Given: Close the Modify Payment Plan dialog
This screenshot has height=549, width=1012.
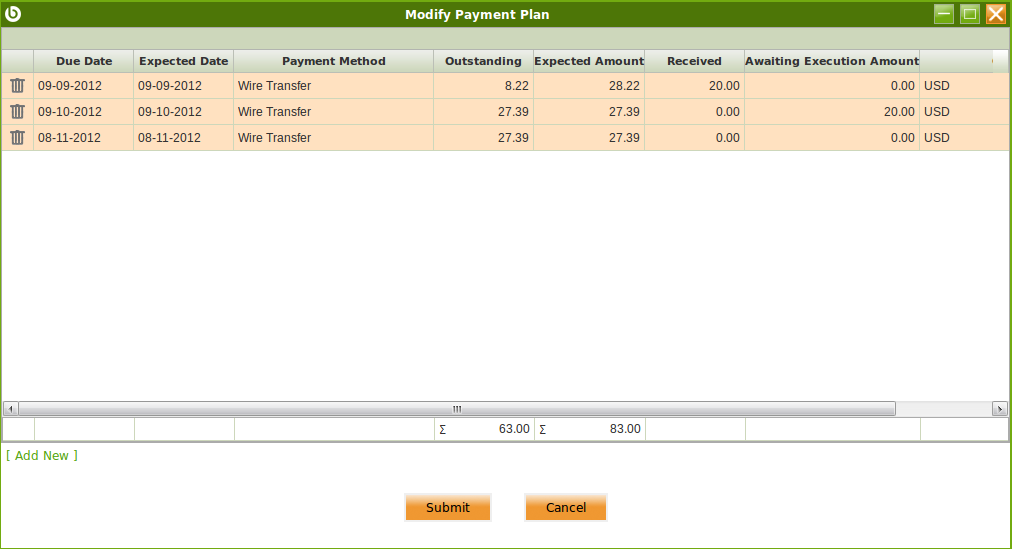Looking at the screenshot, I should point(995,14).
